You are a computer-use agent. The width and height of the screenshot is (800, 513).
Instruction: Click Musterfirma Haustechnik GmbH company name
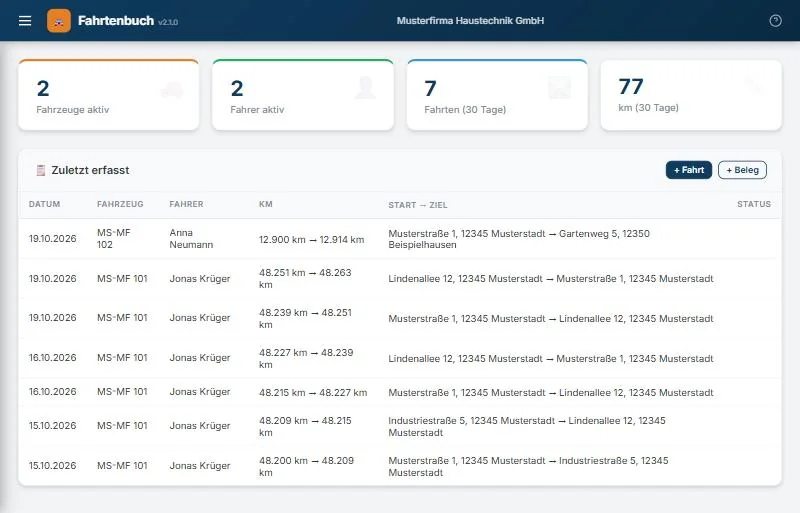coord(470,21)
